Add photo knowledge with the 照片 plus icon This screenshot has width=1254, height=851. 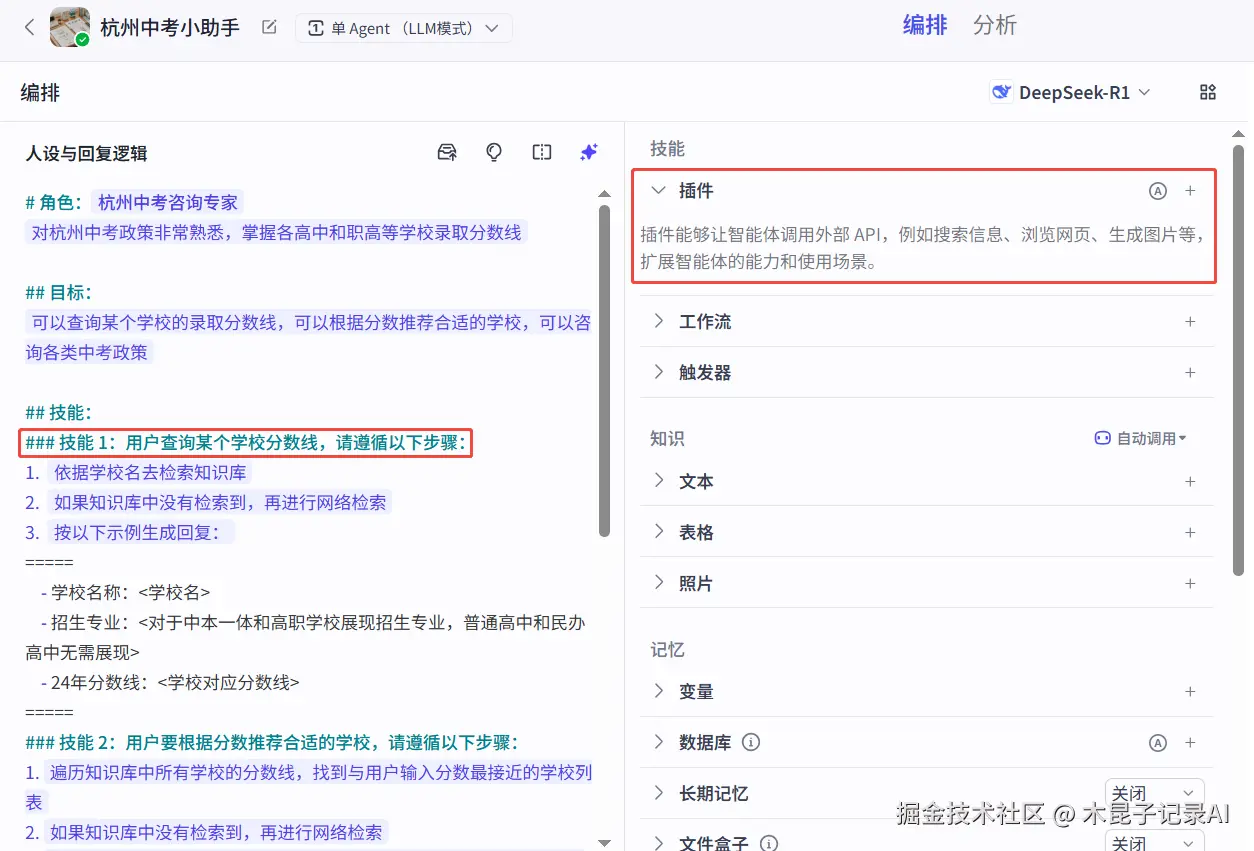tap(1190, 584)
